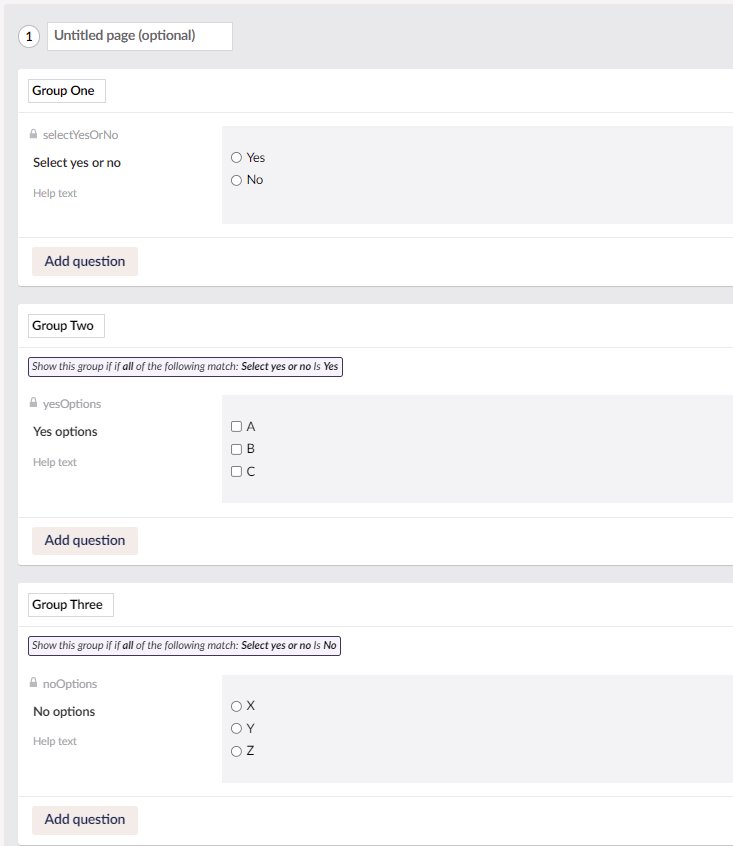This screenshot has width=733, height=846.
Task: Click the lock icon beside yesOptions
Action: pos(34,403)
